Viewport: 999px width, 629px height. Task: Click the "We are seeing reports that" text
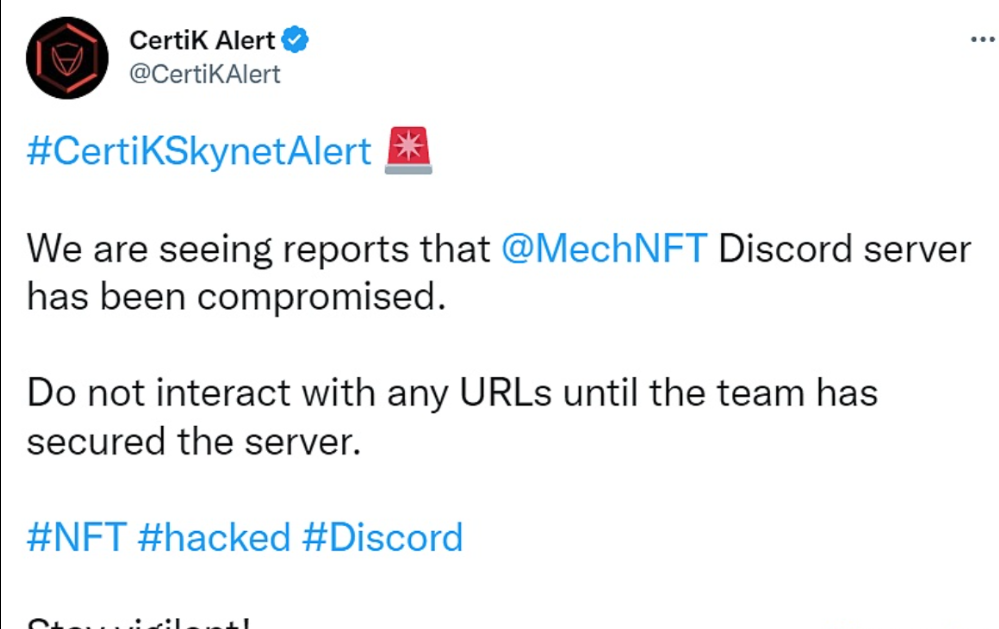pyautogui.click(x=258, y=249)
